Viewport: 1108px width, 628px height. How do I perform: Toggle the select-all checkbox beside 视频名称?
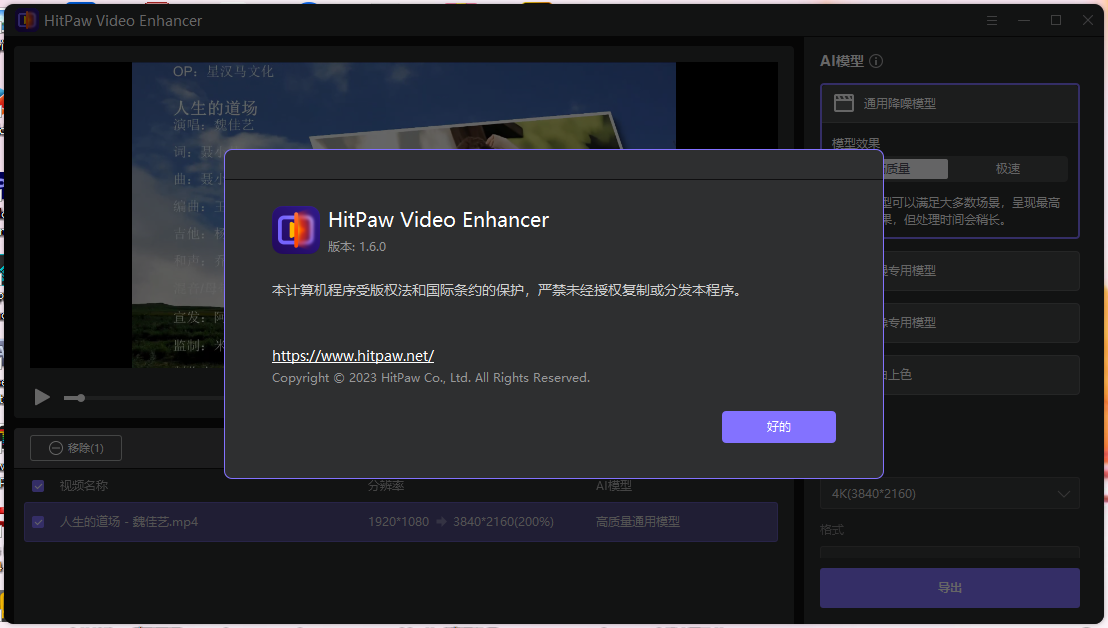(38, 486)
